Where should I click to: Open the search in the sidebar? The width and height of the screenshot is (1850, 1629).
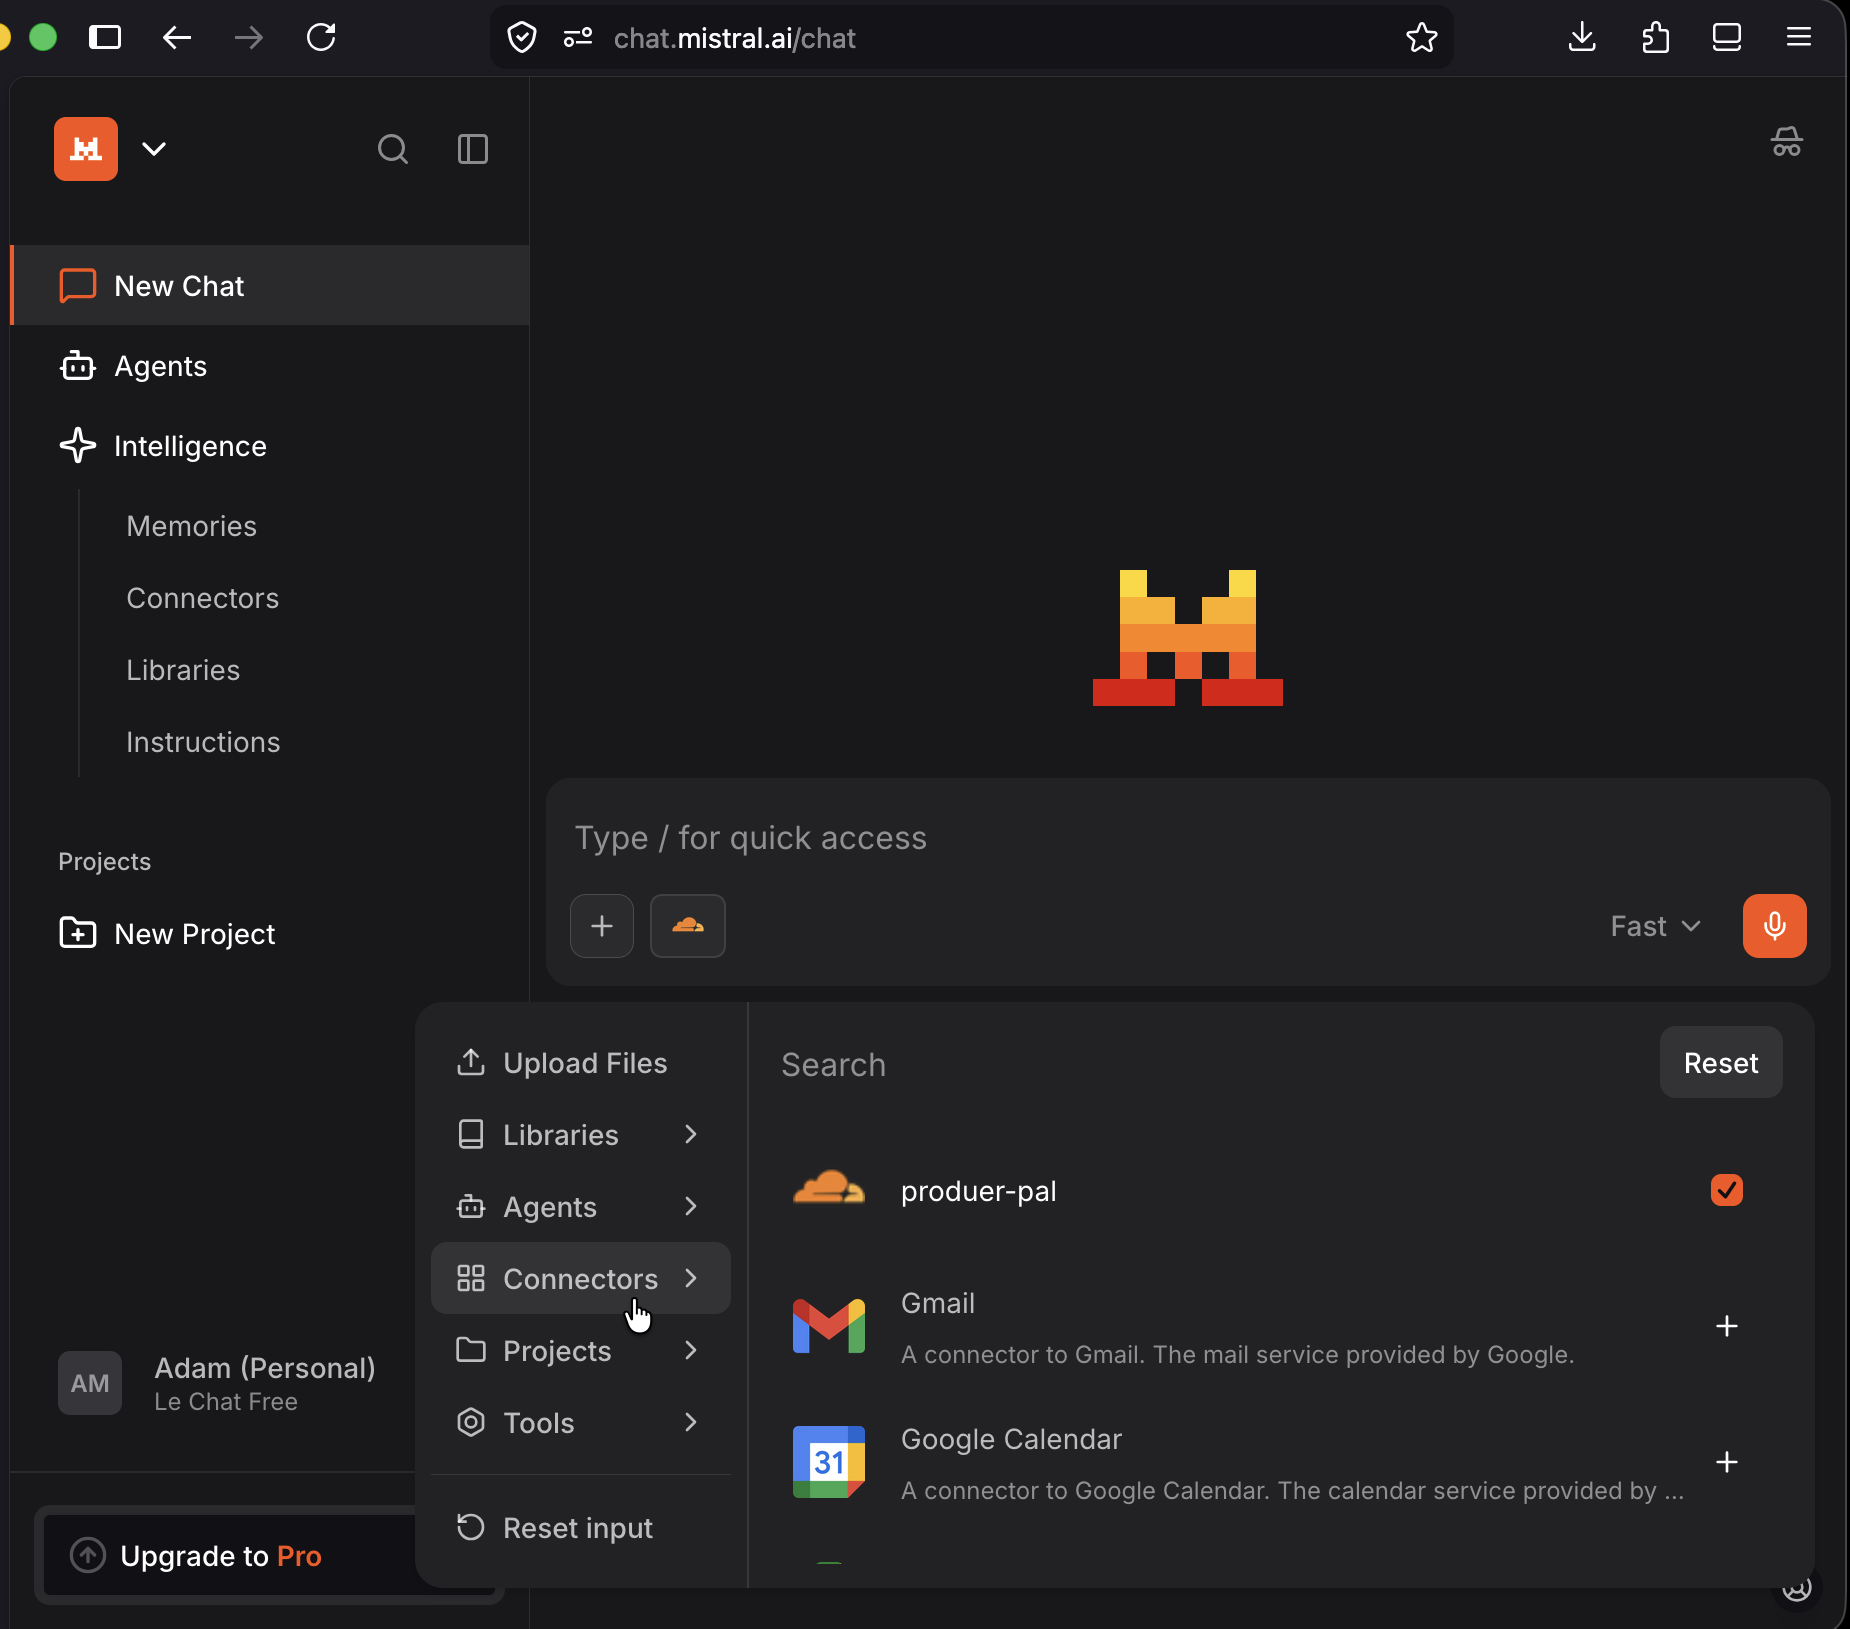(392, 149)
